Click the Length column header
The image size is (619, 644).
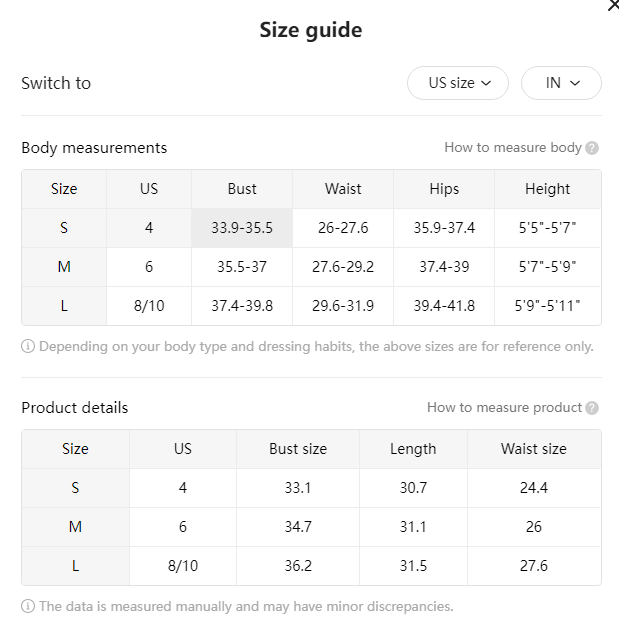413,449
